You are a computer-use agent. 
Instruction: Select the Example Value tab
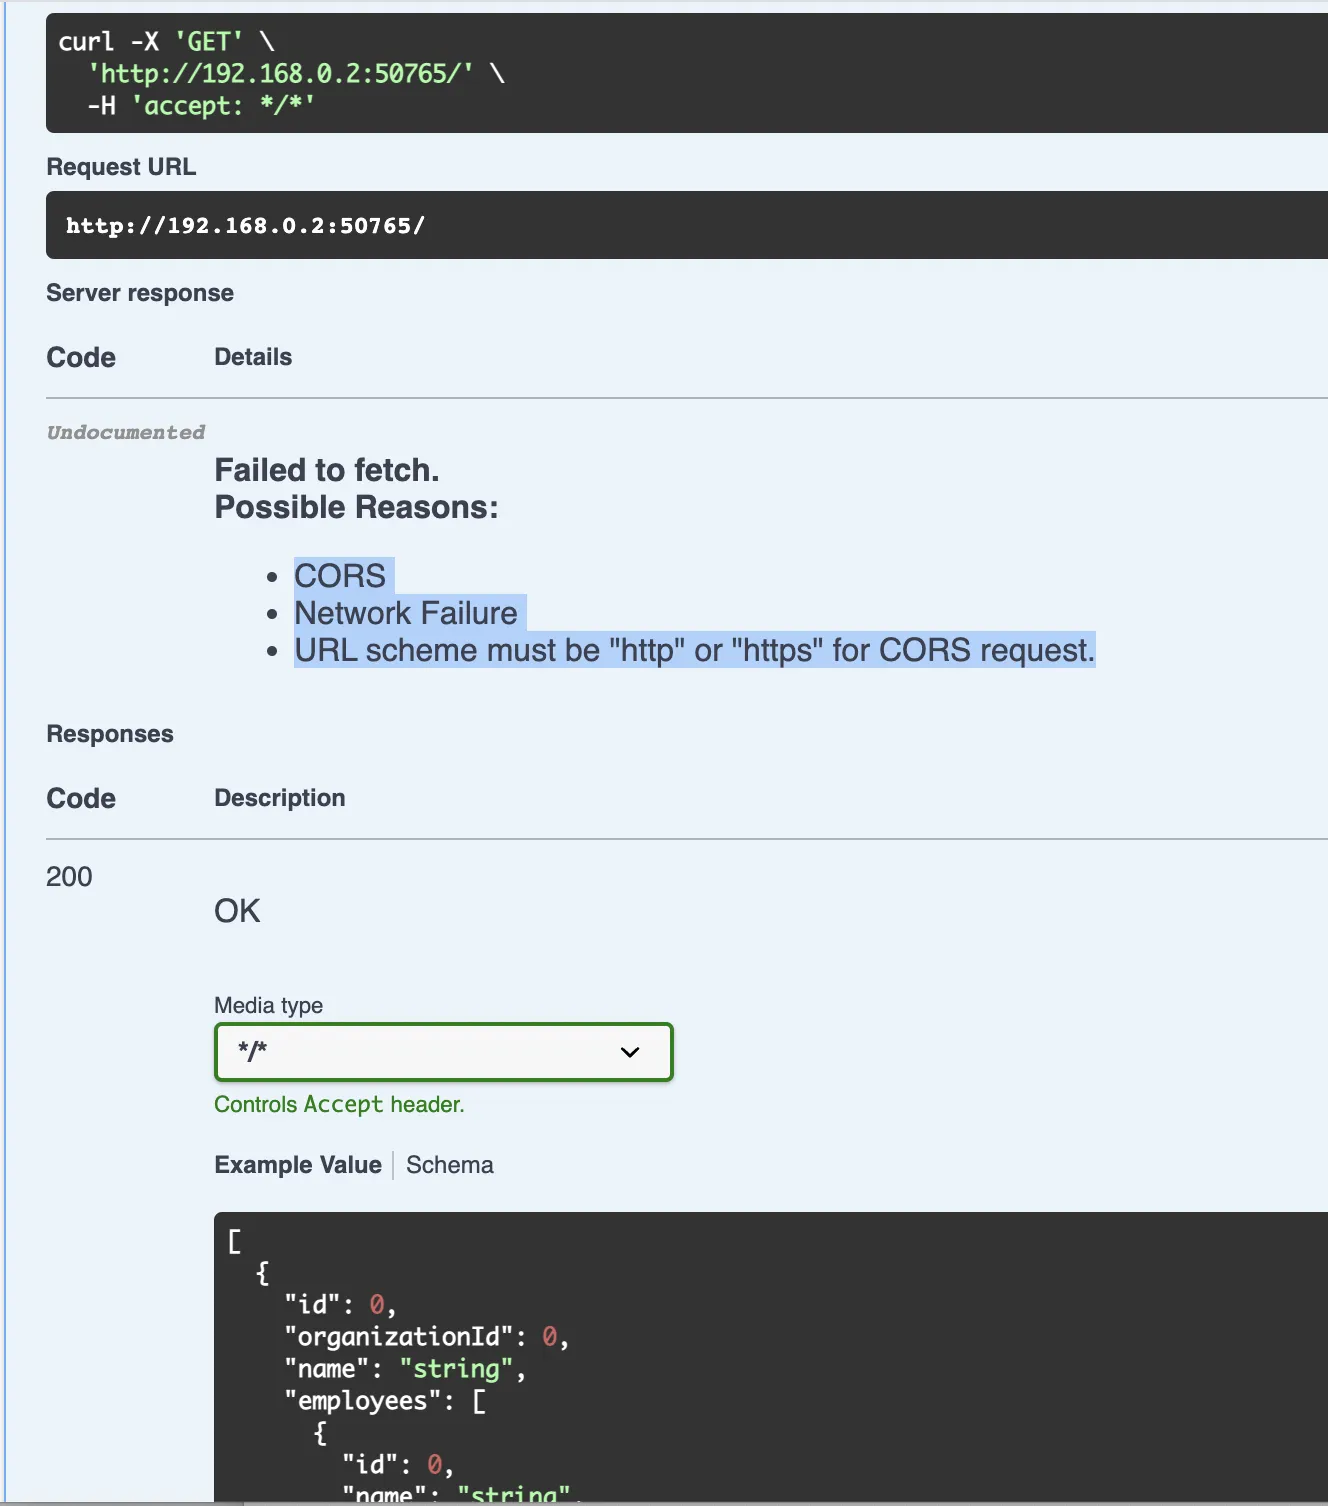coord(298,1165)
